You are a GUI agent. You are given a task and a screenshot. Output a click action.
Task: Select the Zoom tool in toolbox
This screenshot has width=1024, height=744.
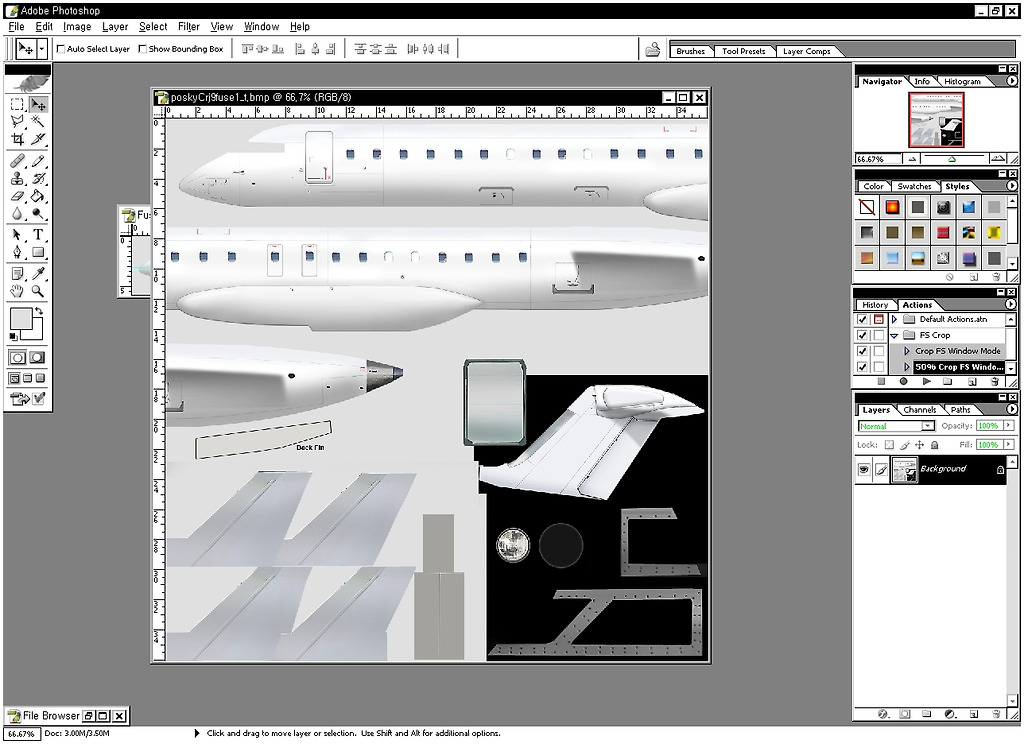(x=38, y=291)
